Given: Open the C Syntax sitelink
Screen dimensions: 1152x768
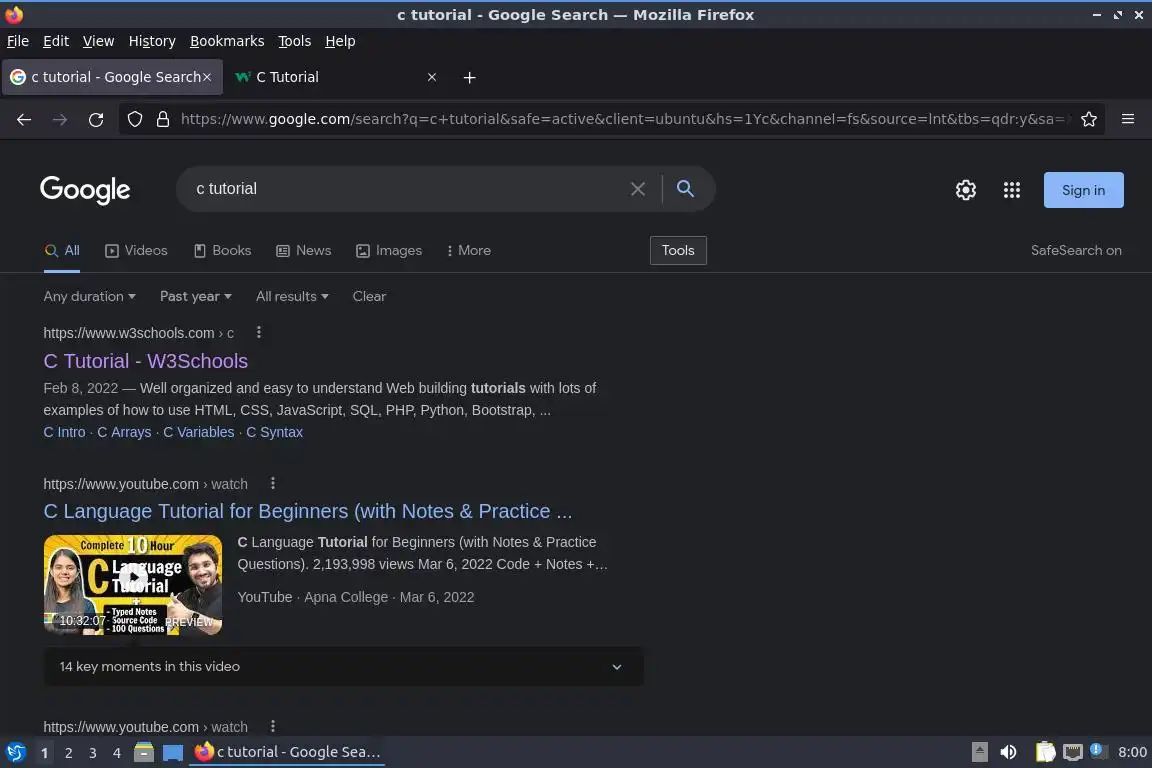Looking at the screenshot, I should point(274,432).
